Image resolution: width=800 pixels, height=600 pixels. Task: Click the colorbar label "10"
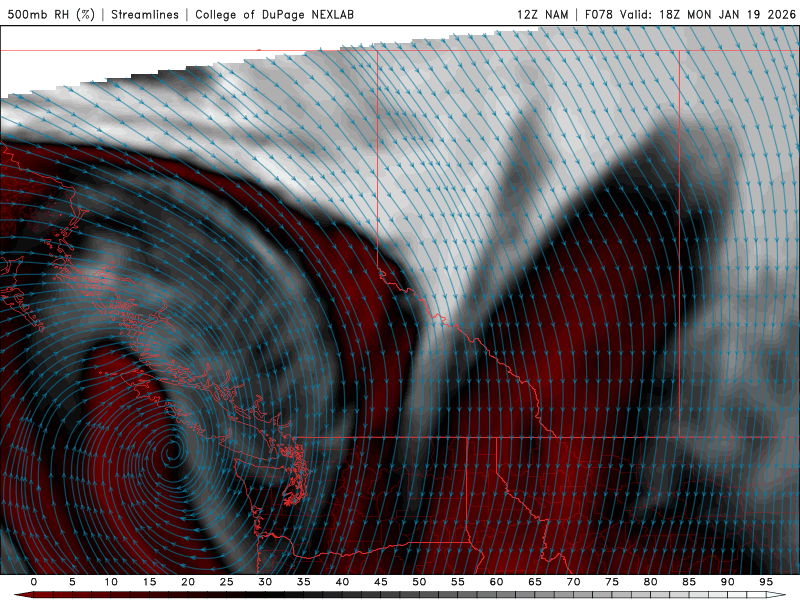coord(111,582)
